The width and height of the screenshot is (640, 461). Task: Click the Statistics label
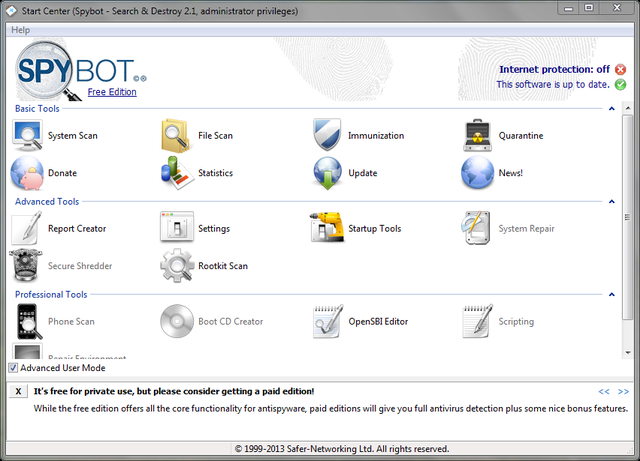point(216,173)
